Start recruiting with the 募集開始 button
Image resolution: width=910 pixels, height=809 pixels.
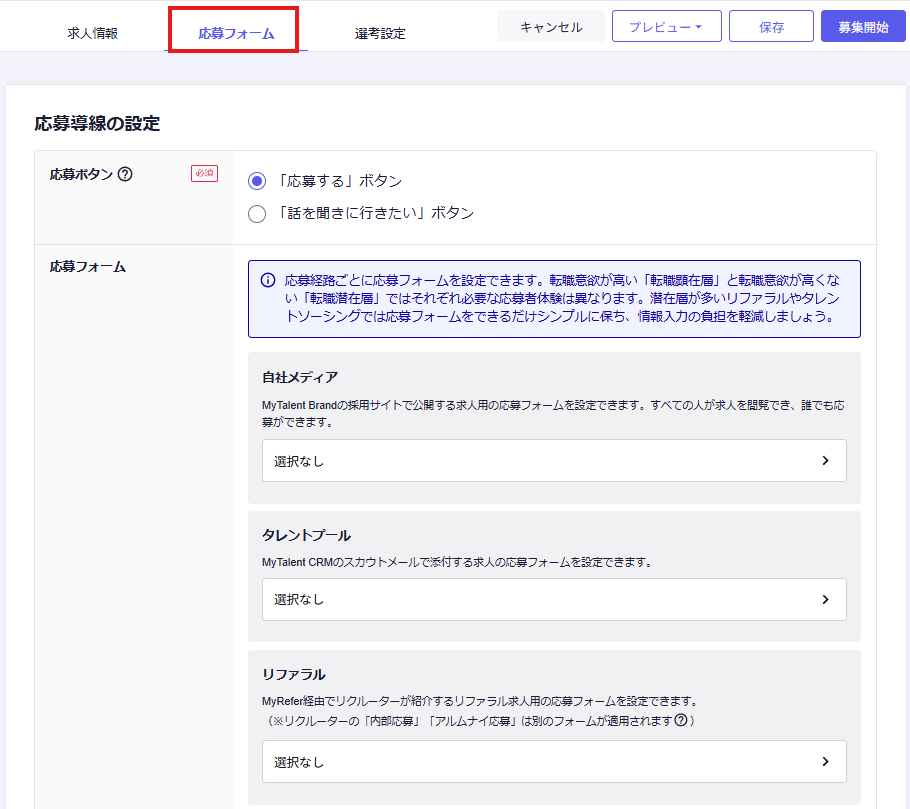click(863, 27)
